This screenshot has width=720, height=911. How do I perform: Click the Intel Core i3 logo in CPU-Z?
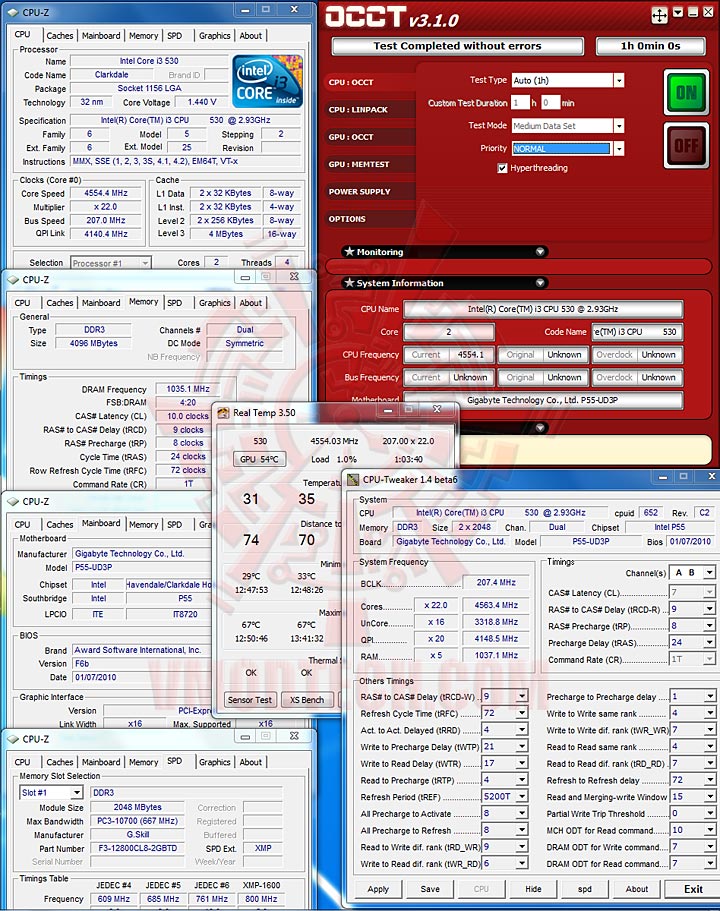point(267,81)
